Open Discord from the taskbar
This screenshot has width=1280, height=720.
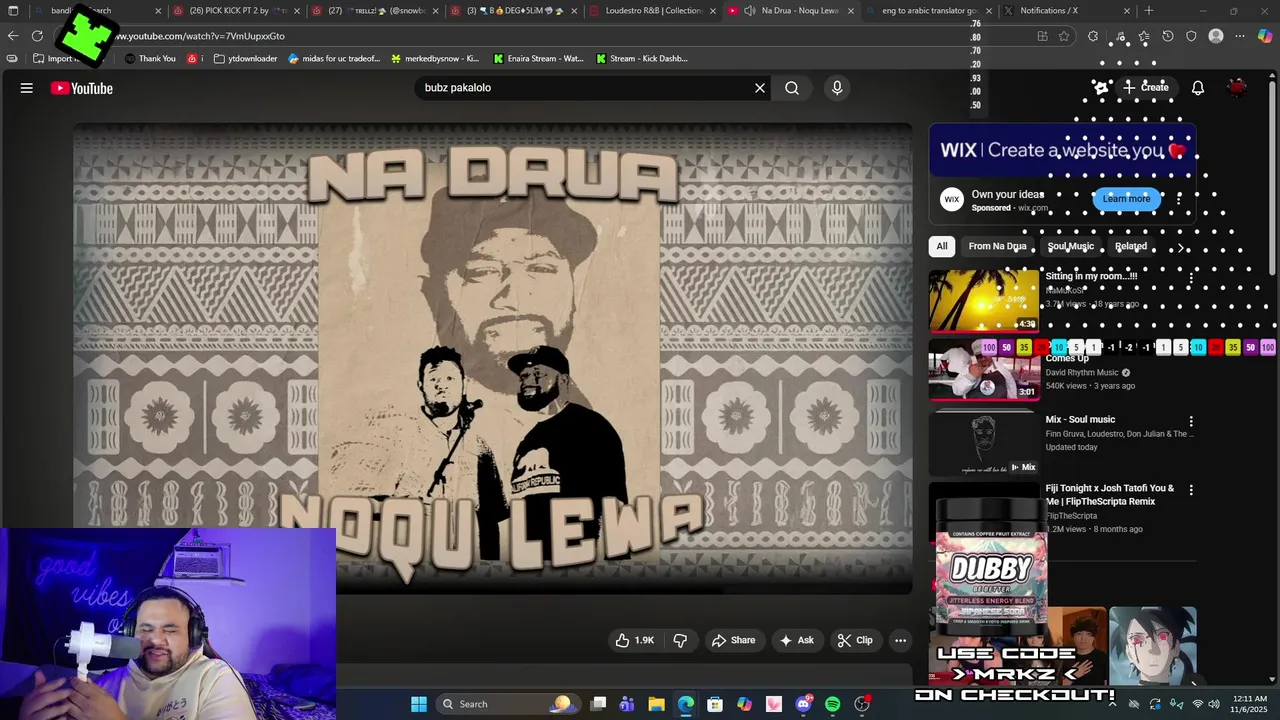(x=803, y=704)
